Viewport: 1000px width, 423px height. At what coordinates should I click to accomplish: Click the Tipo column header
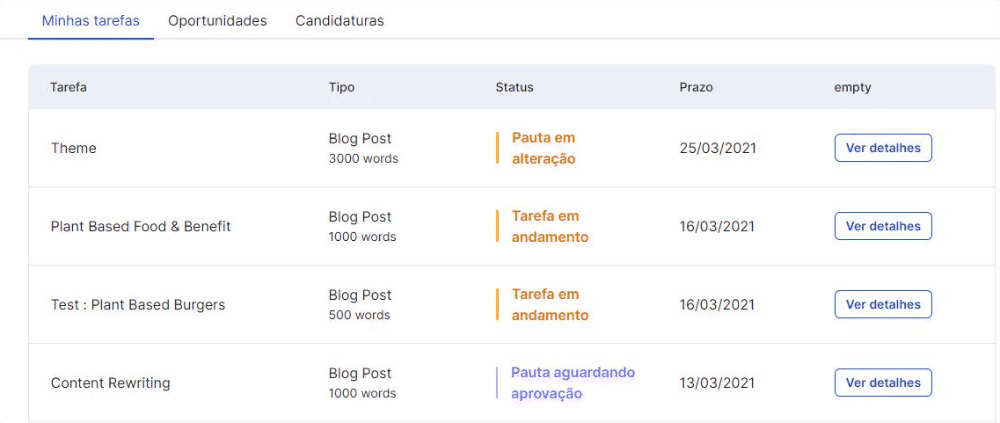342,87
